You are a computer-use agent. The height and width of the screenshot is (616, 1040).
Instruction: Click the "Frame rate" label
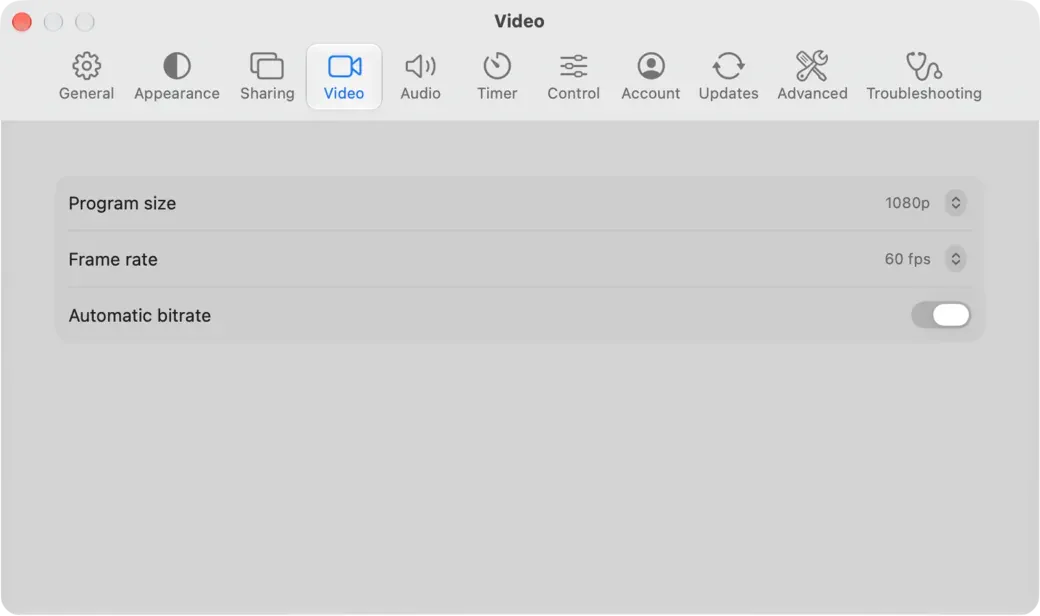[113, 259]
